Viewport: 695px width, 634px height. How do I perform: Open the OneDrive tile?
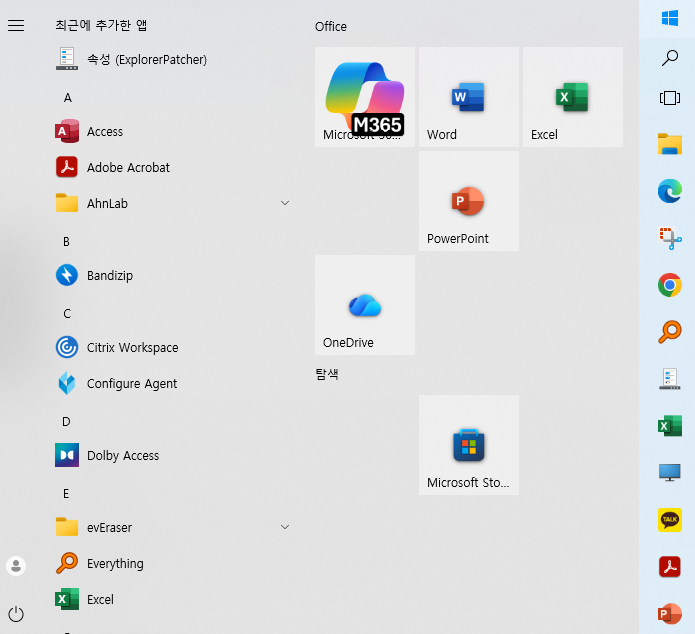365,305
